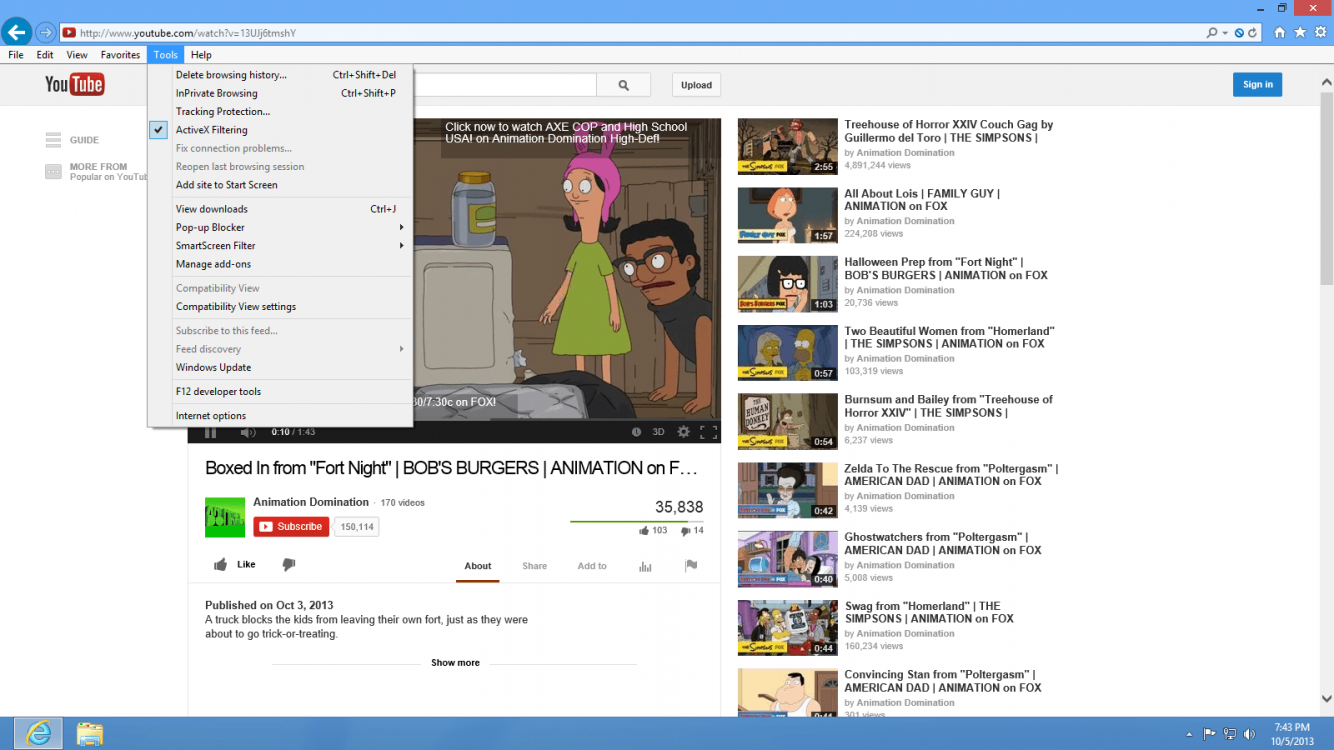Click the Action Center flag tray icon

click(x=1209, y=734)
